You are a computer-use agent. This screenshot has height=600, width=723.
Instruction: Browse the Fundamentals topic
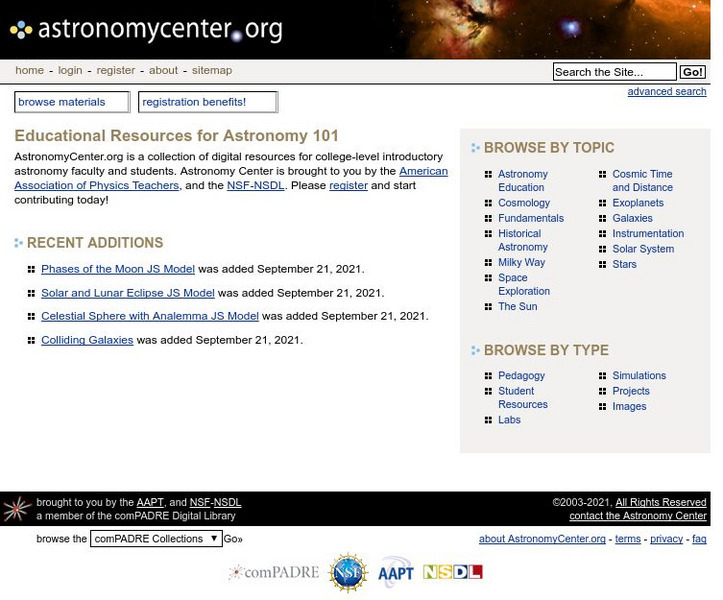tap(531, 218)
